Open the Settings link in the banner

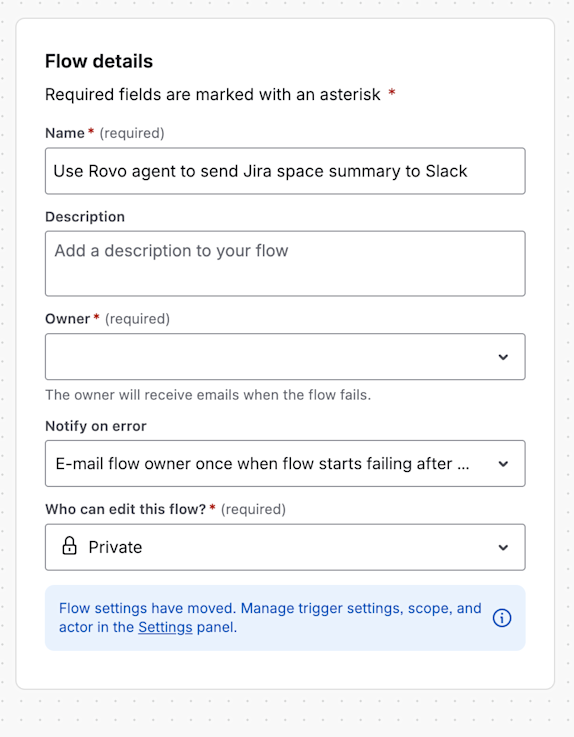tap(165, 627)
